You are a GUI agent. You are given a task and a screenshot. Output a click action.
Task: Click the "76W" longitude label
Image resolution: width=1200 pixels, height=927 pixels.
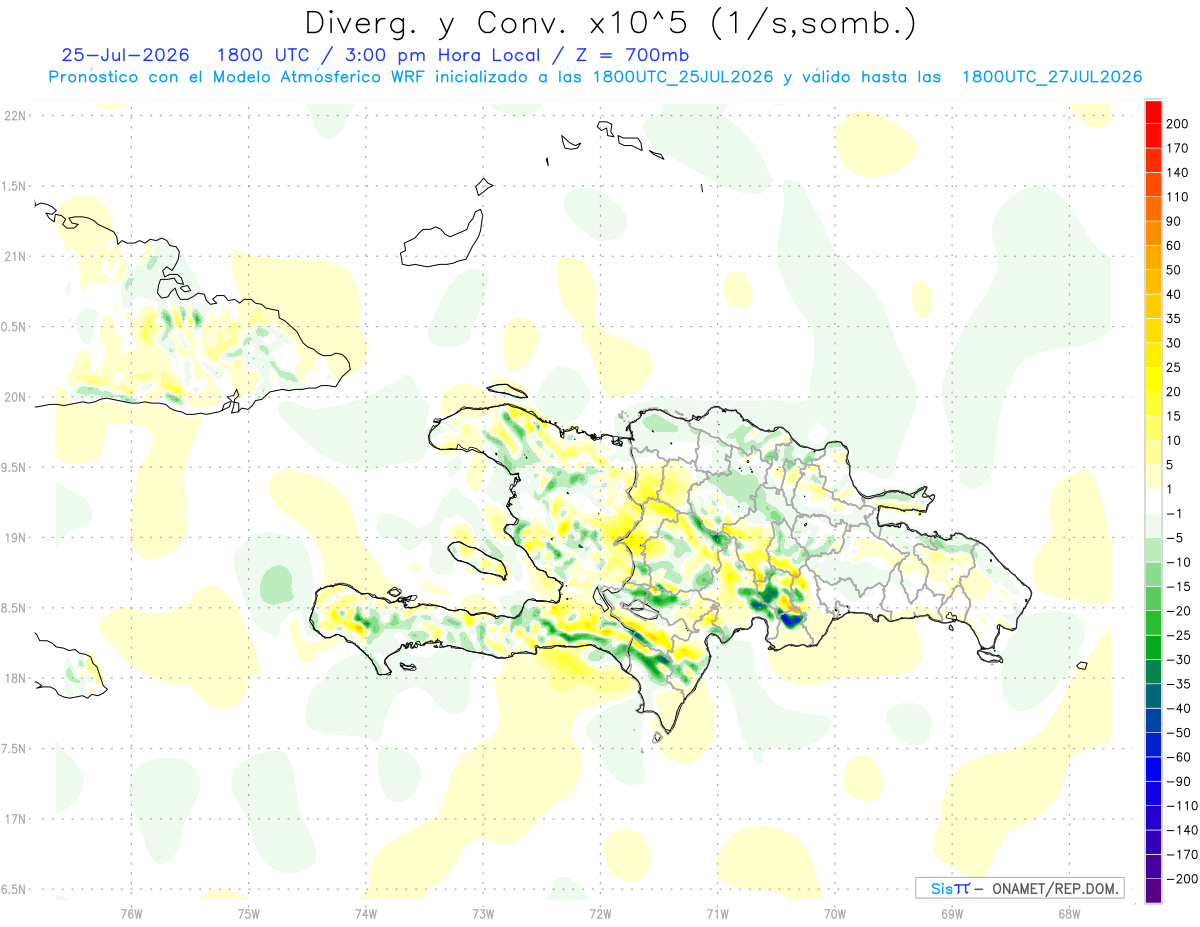[x=131, y=913]
